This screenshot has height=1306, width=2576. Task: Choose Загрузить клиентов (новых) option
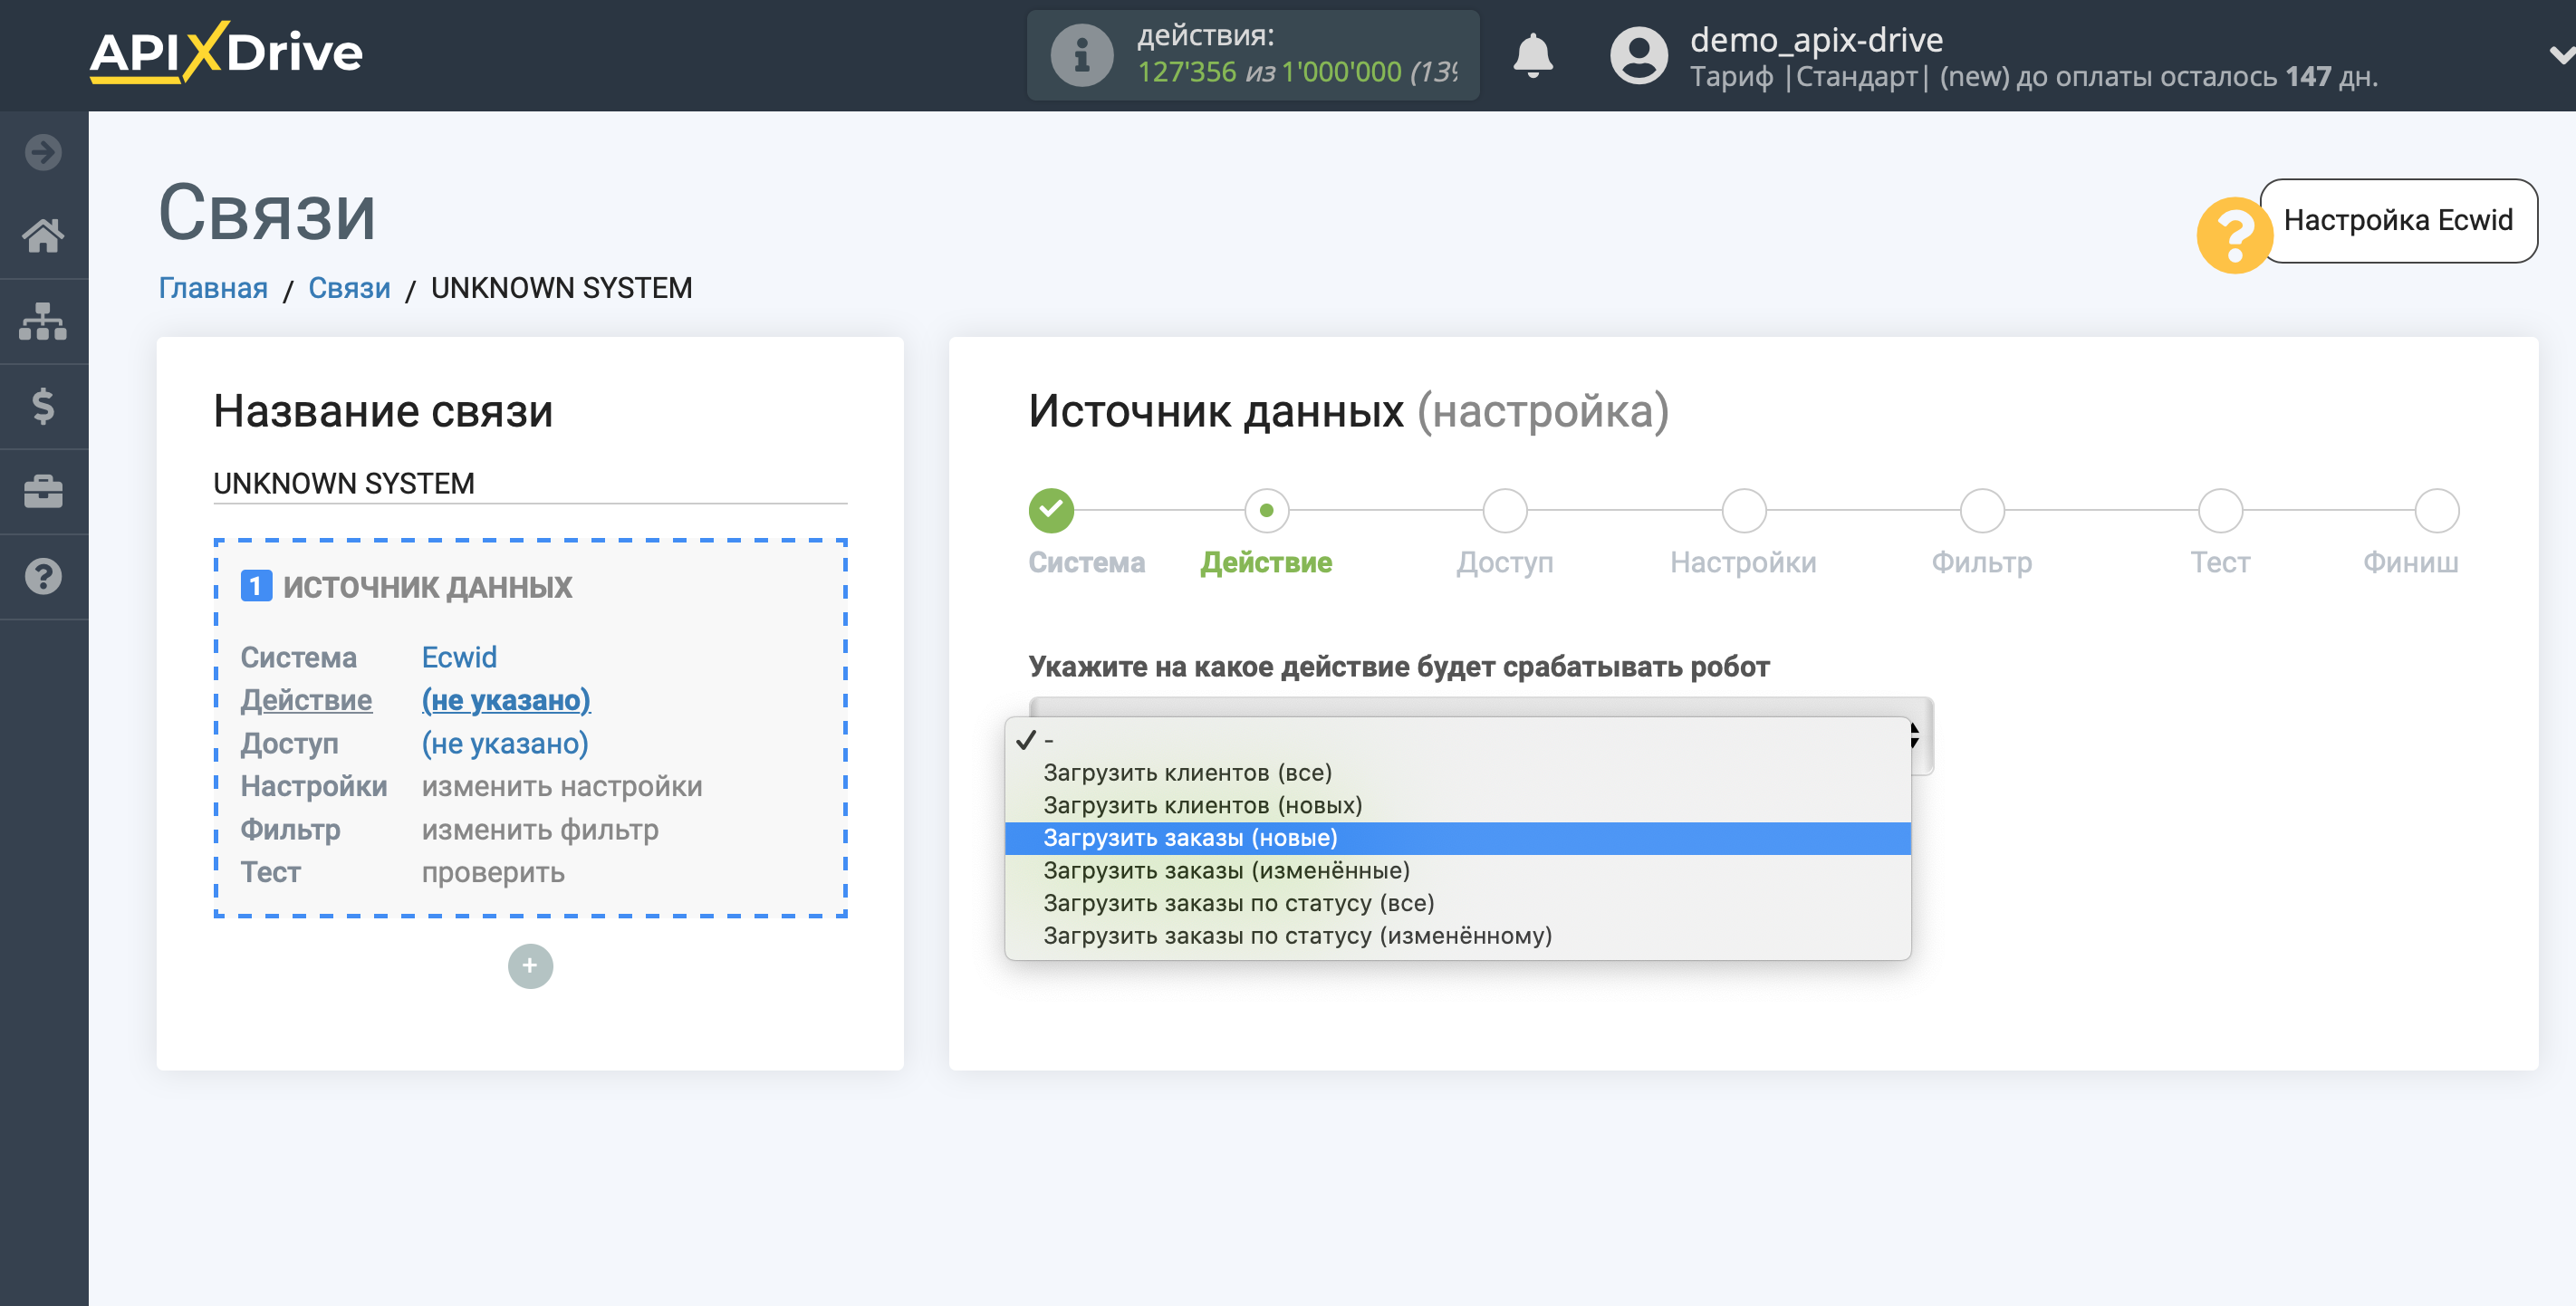click(x=1457, y=805)
